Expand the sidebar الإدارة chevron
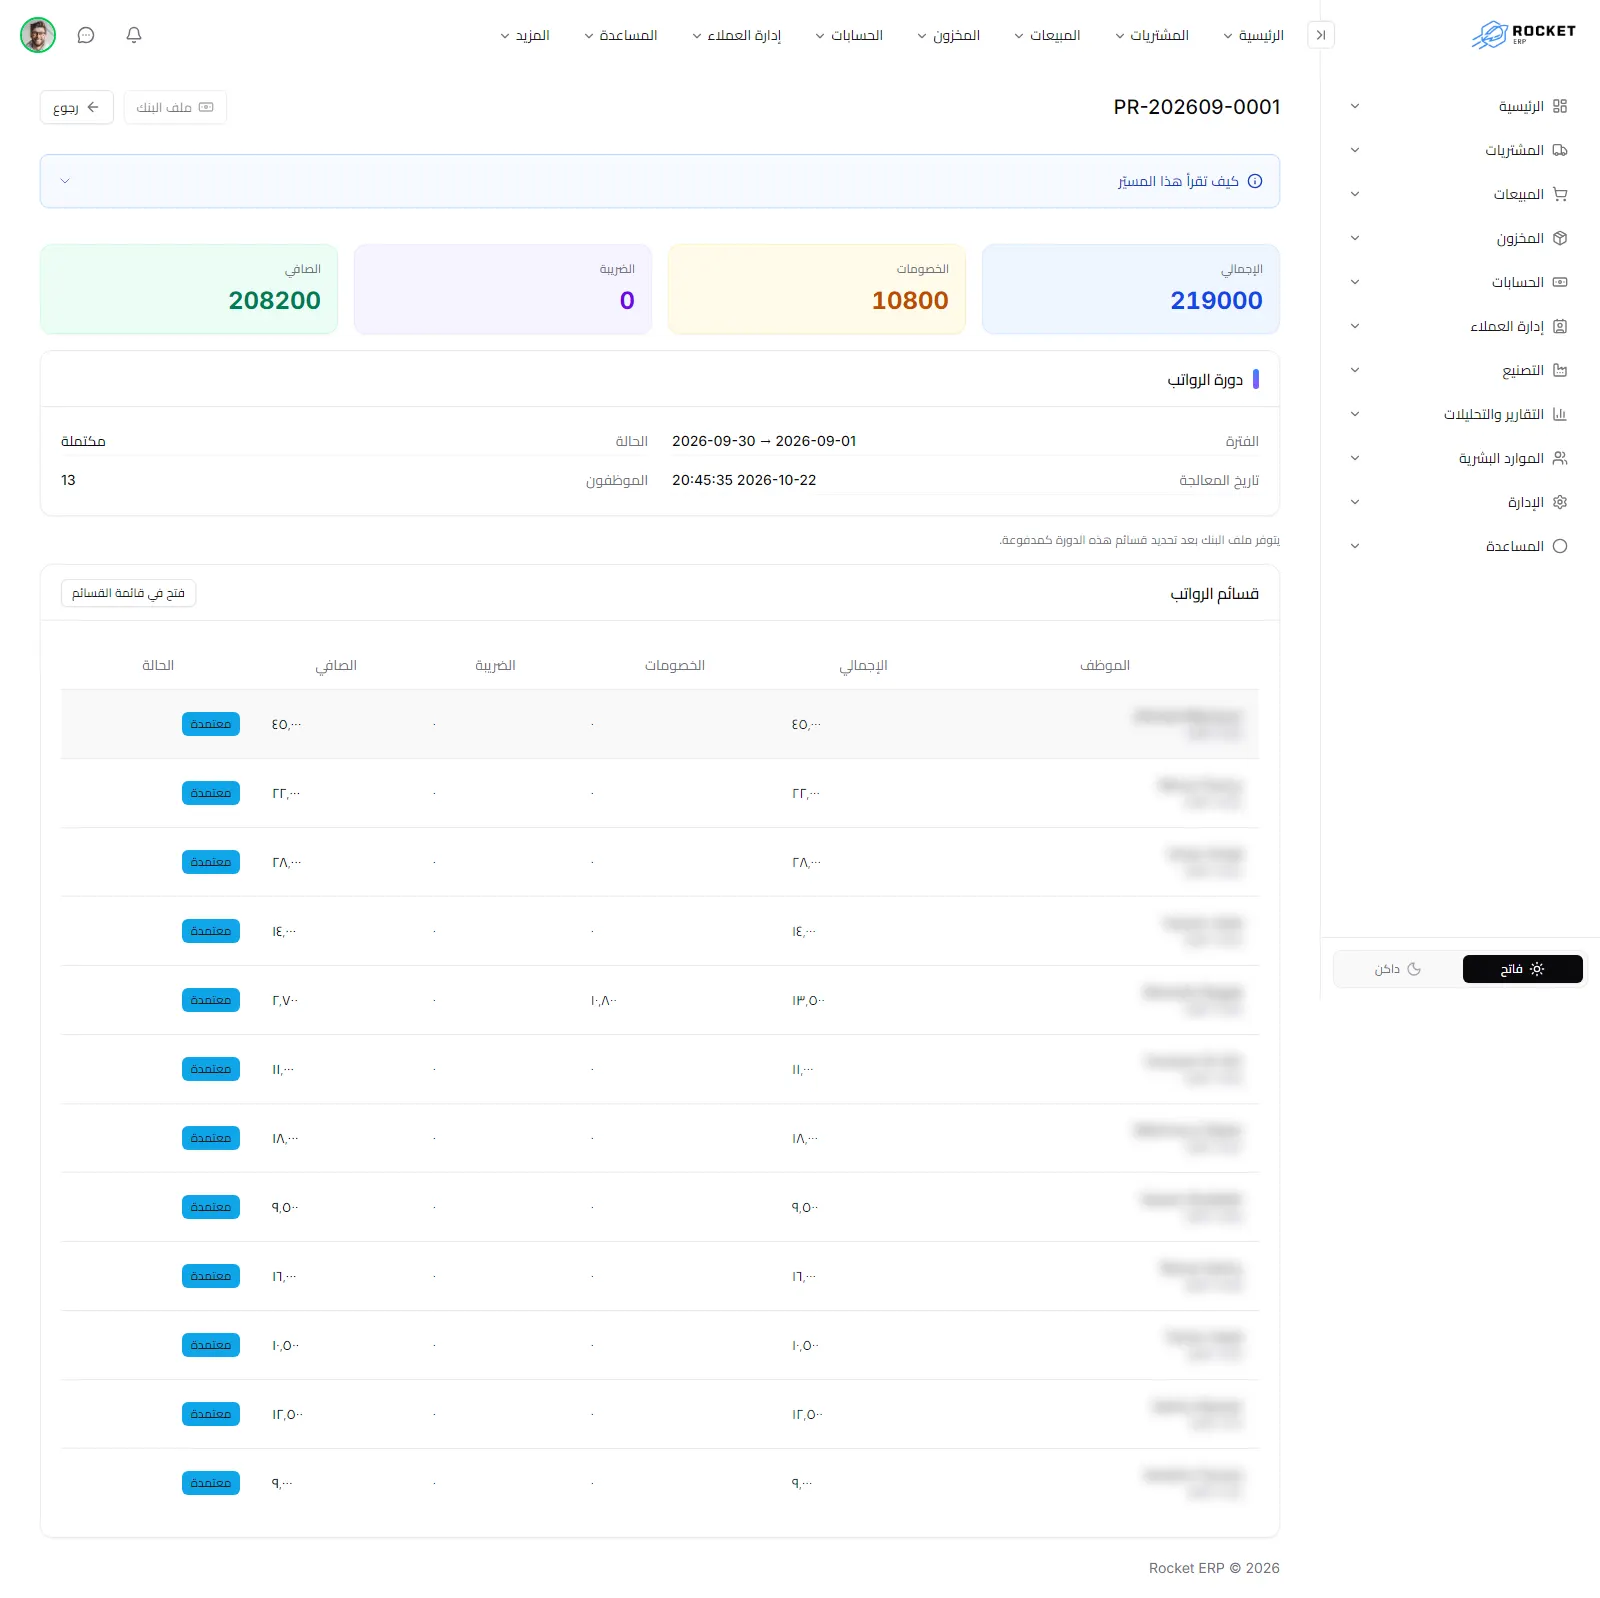Image resolution: width=1600 pixels, height=1598 pixels. click(1355, 502)
